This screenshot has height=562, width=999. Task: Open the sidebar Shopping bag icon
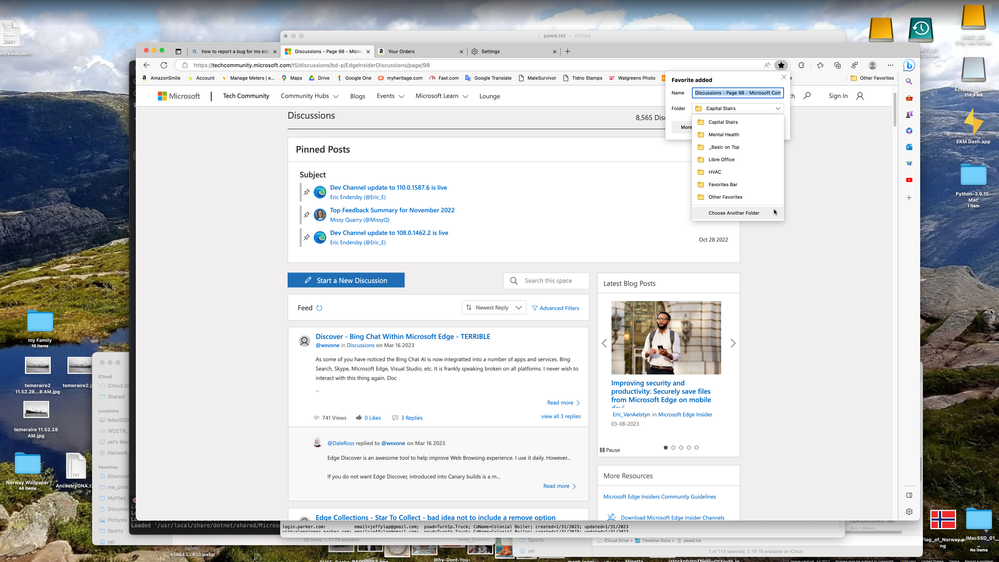[x=909, y=98]
